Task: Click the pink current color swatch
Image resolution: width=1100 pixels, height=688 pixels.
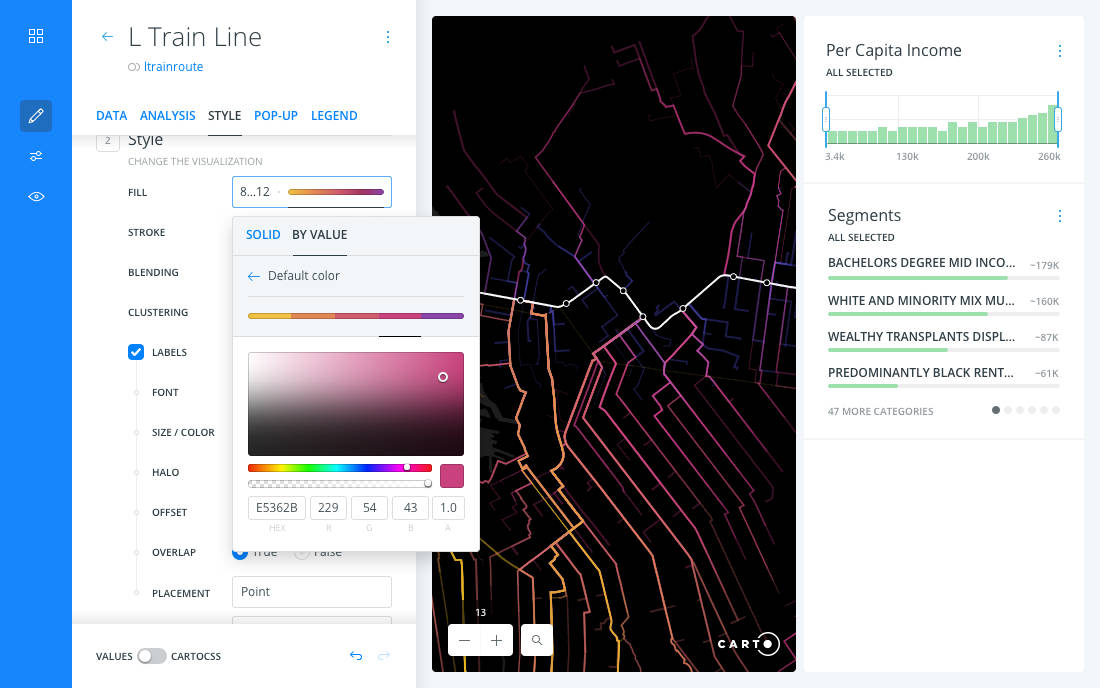Action: click(451, 475)
